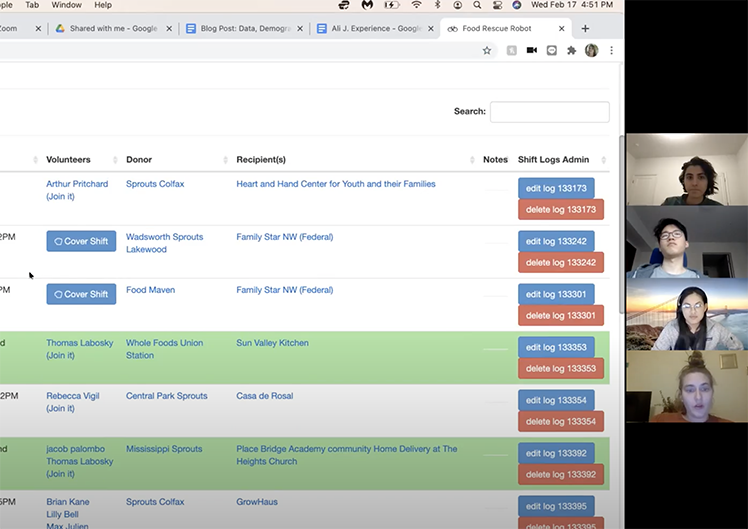The width and height of the screenshot is (748, 529).
Task: Click edit log 133301 button
Action: [556, 294]
